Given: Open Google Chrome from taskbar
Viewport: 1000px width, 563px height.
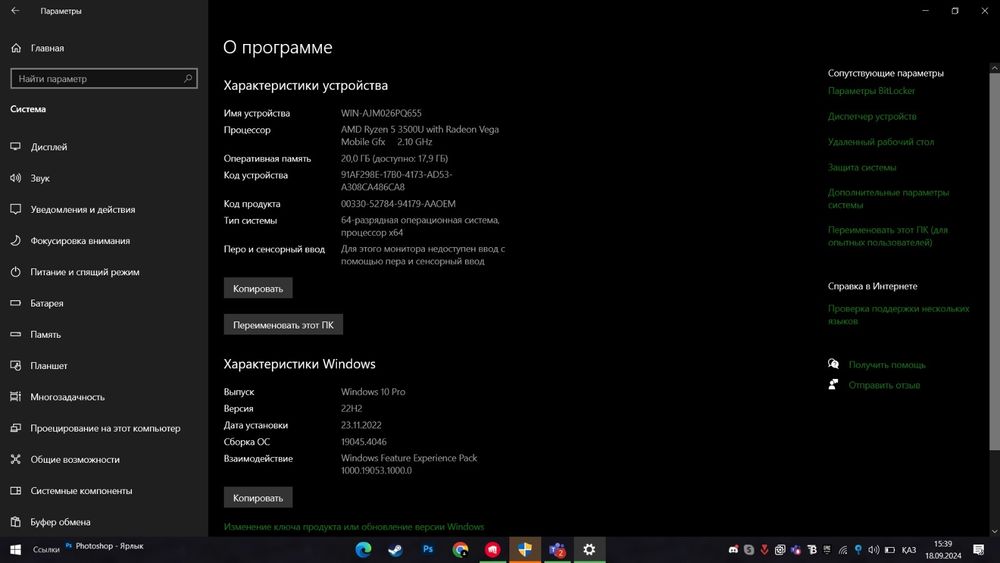Looking at the screenshot, I should 460,550.
